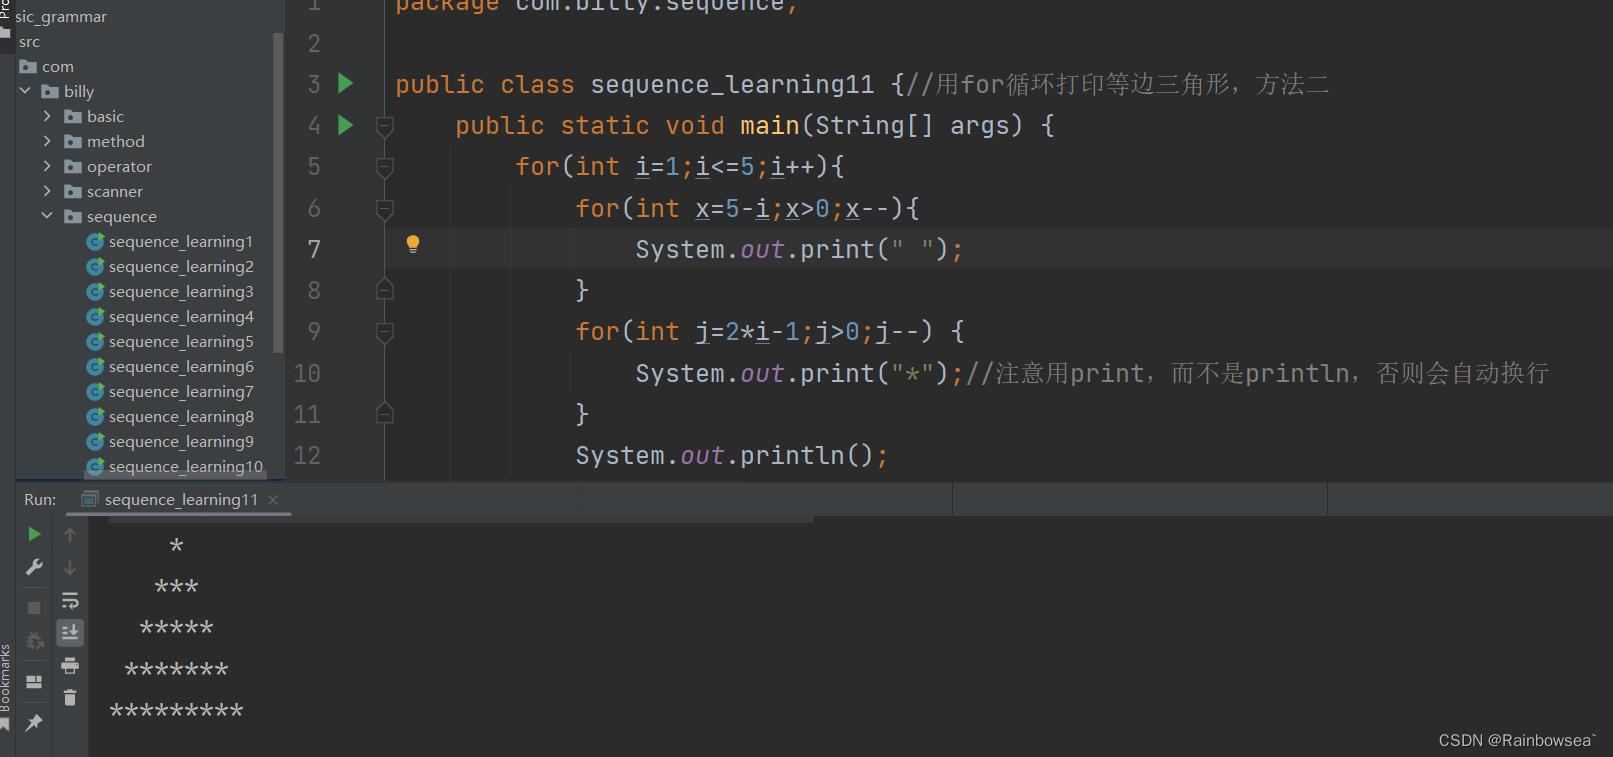Image resolution: width=1613 pixels, height=757 pixels.
Task: Open sequence_learning1 class file
Action: 170,241
